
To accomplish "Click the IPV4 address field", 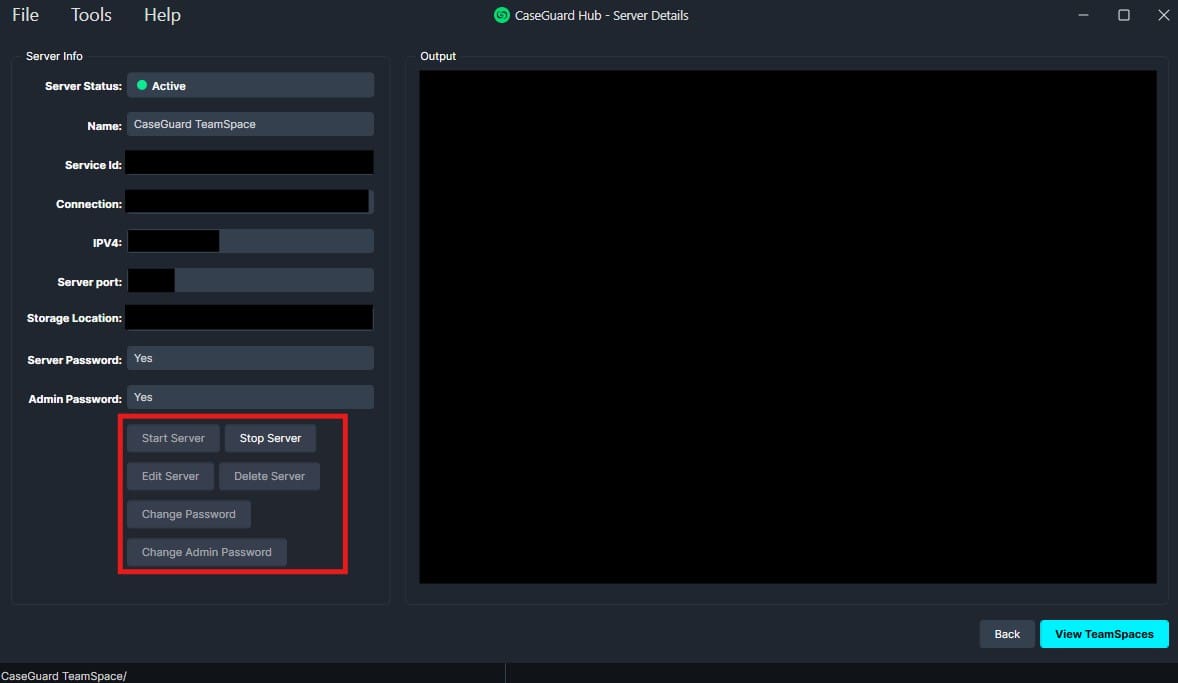I will coord(295,241).
